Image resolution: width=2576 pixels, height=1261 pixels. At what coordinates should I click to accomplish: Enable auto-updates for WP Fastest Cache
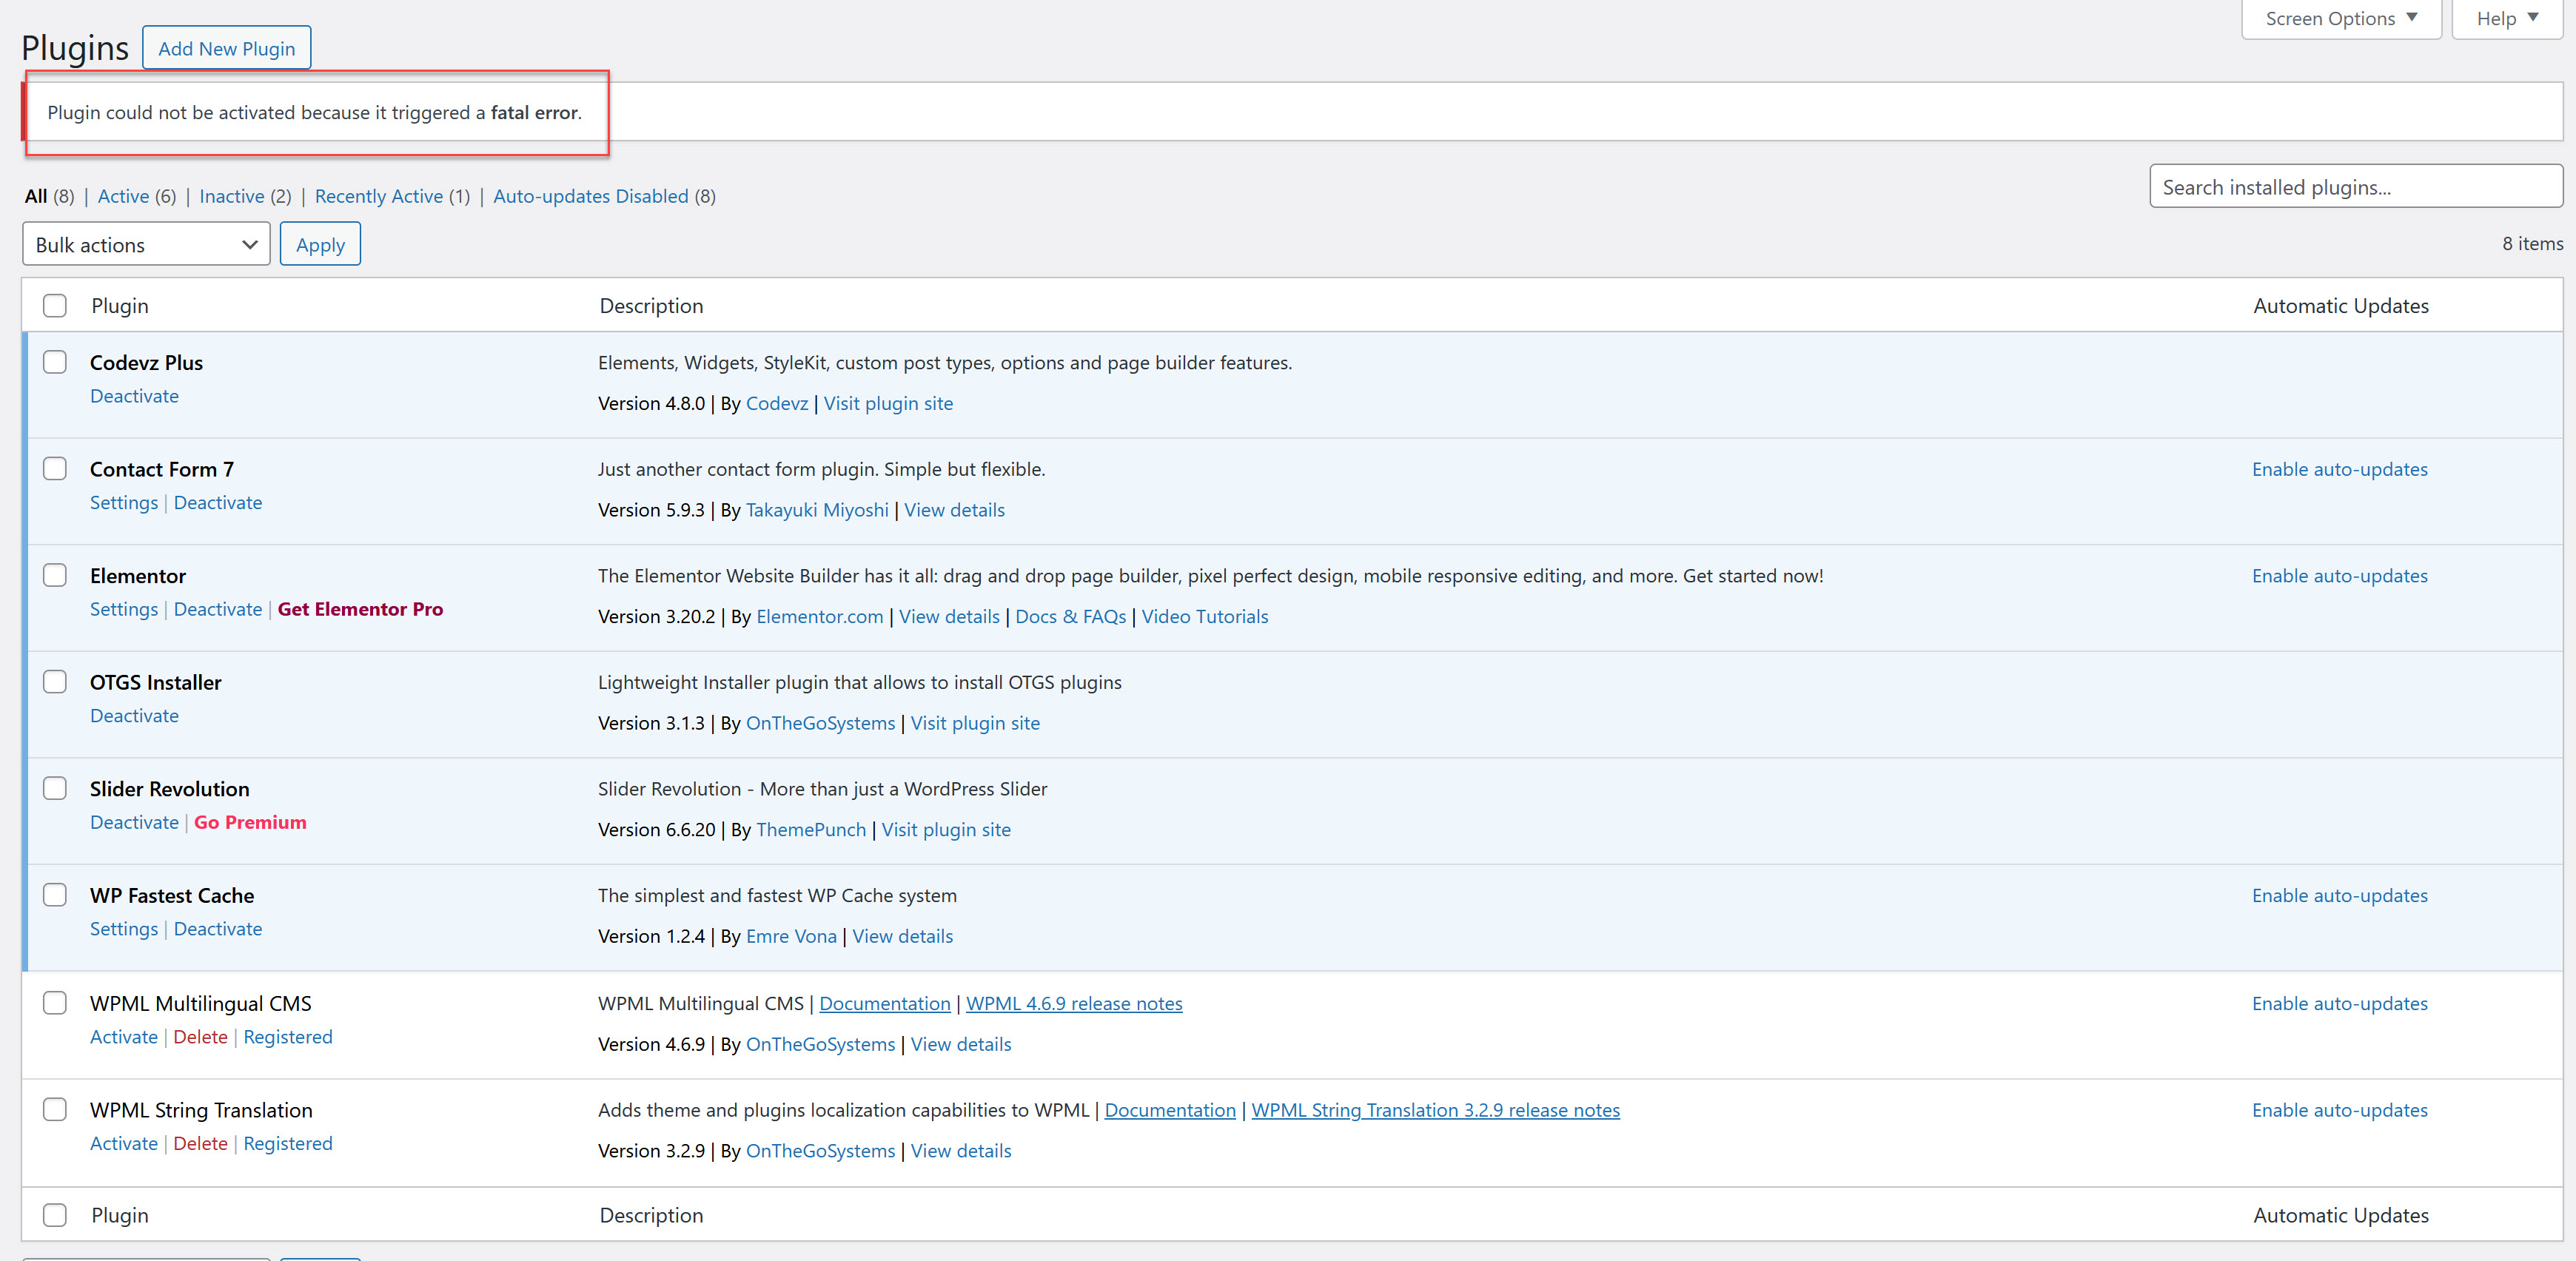2339,895
